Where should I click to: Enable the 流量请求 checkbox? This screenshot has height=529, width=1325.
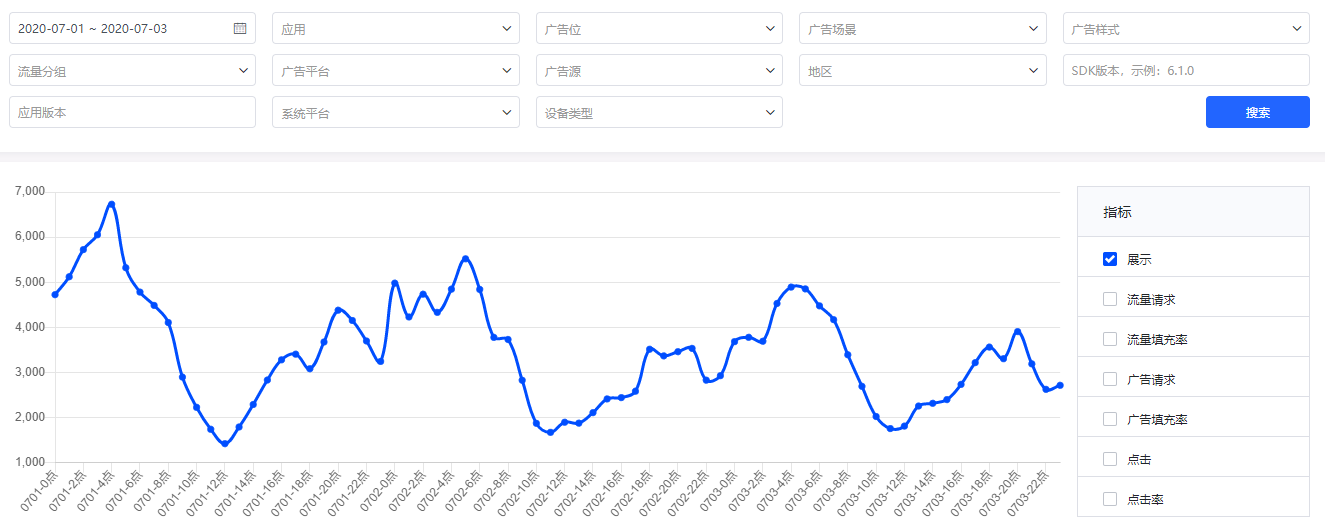1110,299
